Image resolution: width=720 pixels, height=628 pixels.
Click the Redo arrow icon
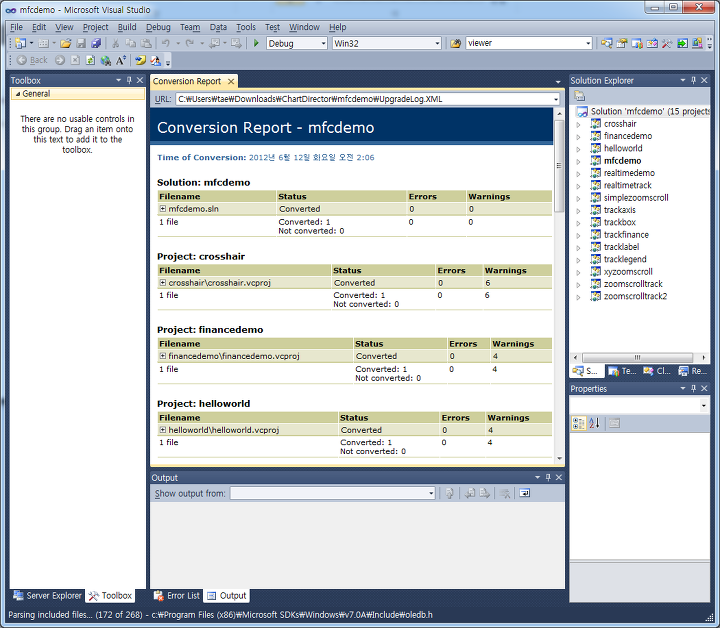point(189,43)
